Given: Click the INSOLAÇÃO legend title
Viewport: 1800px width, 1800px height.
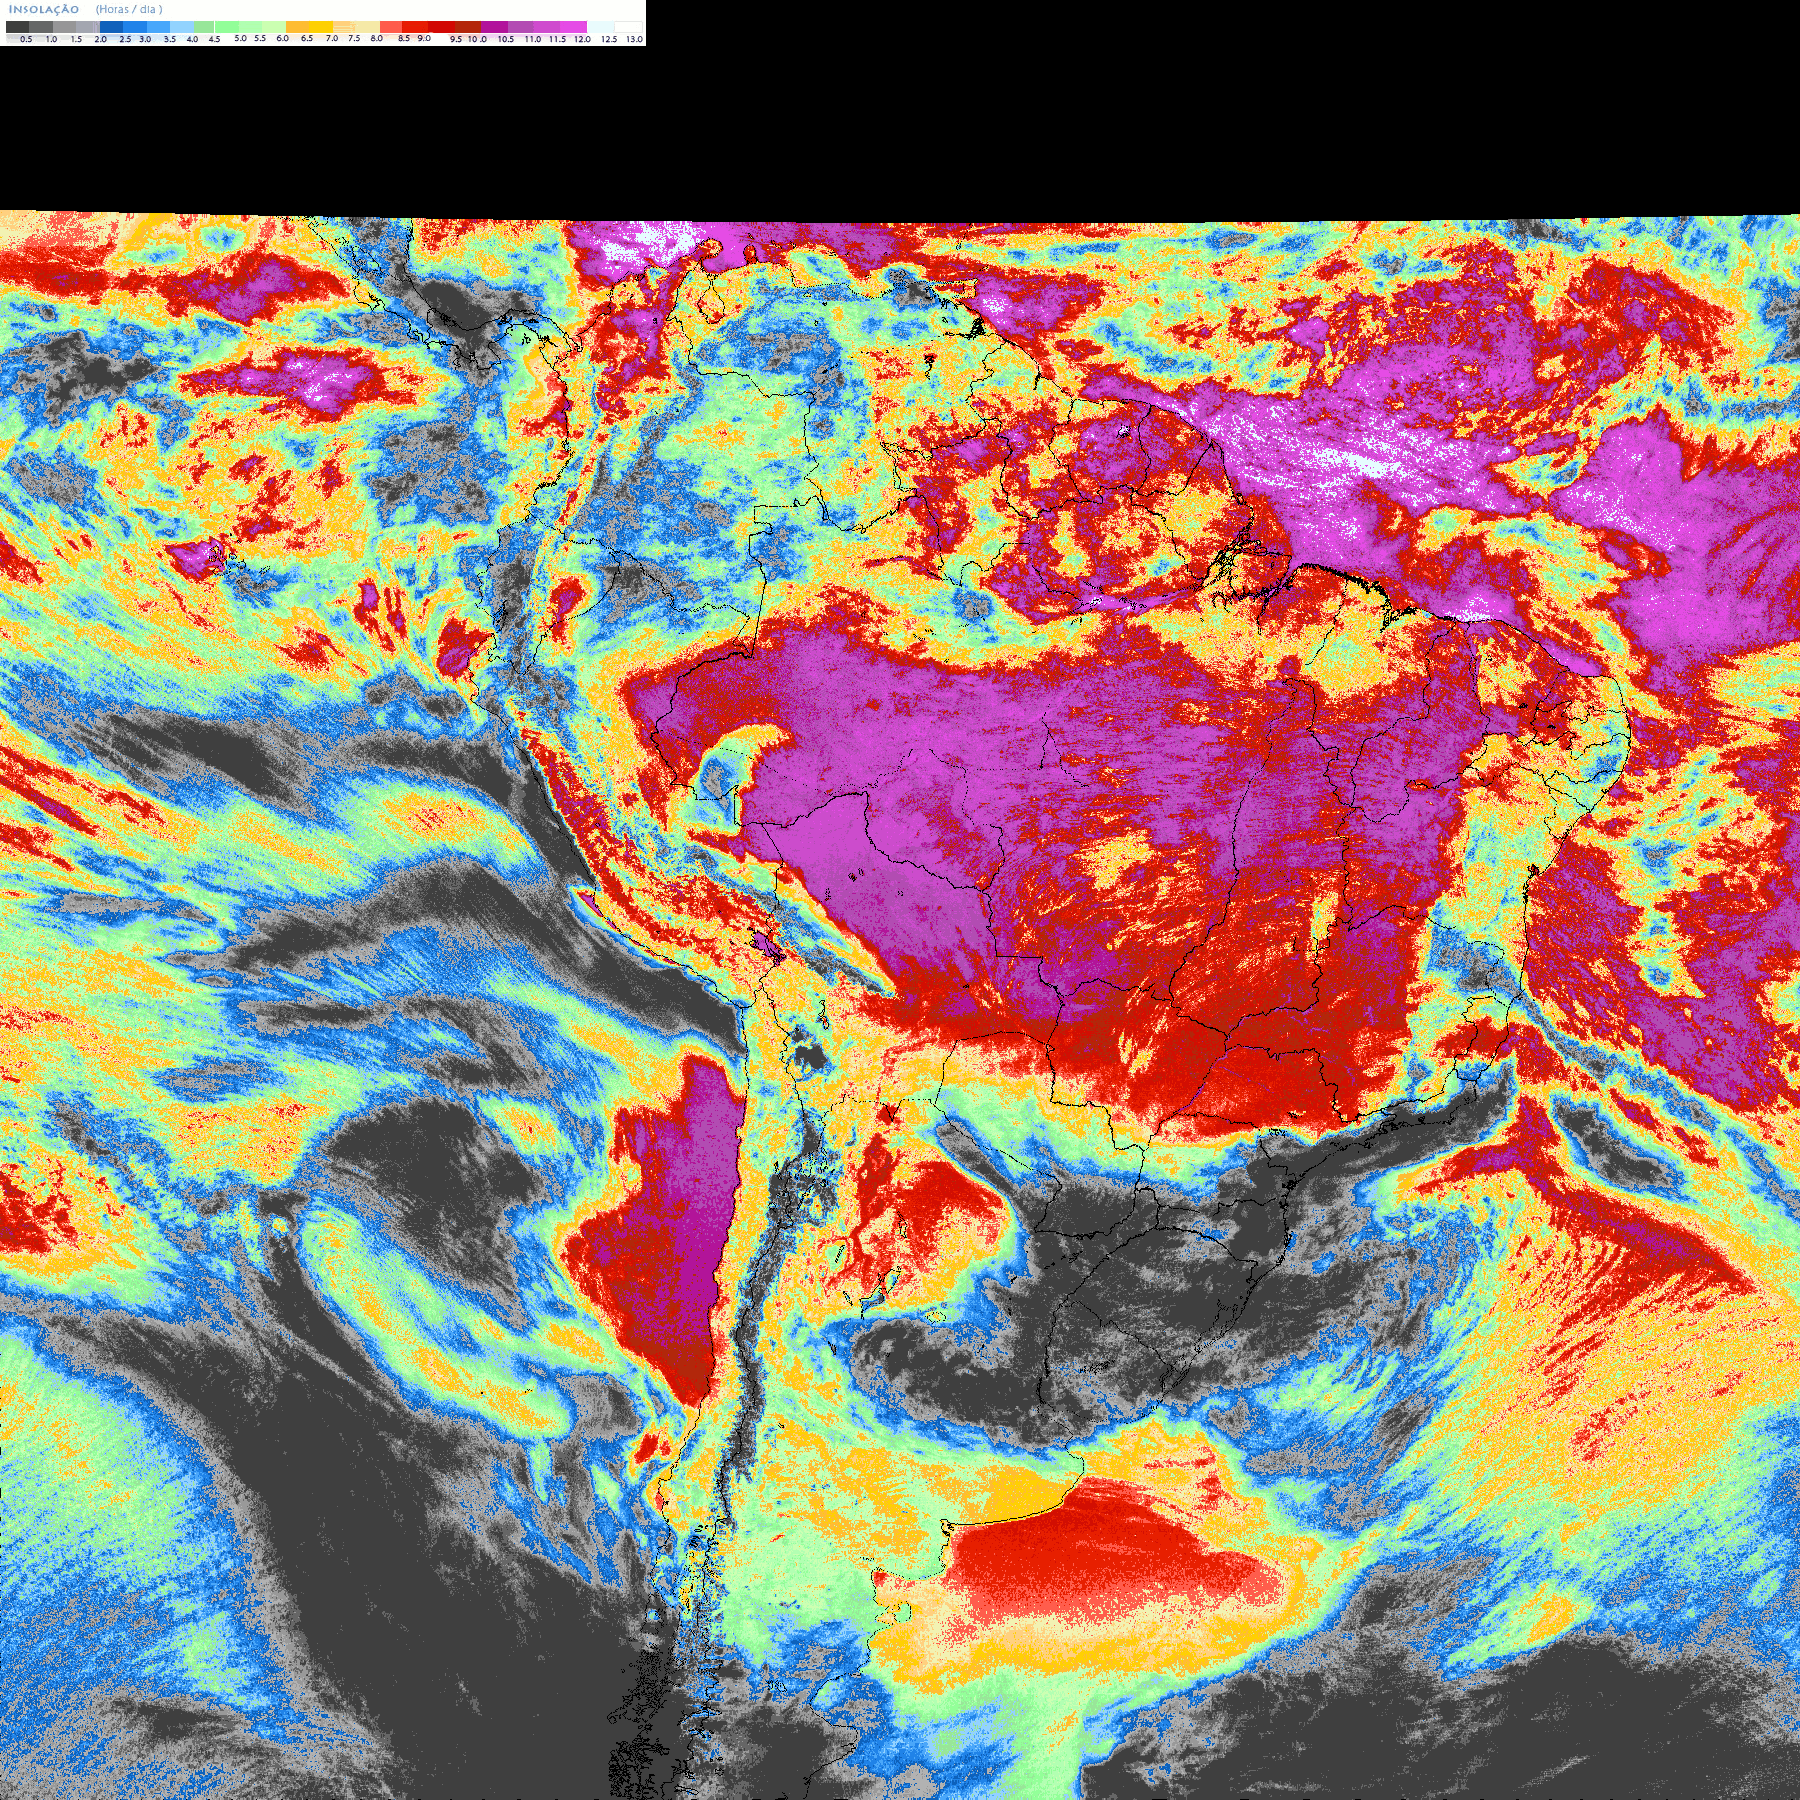Looking at the screenshot, I should (x=44, y=9).
